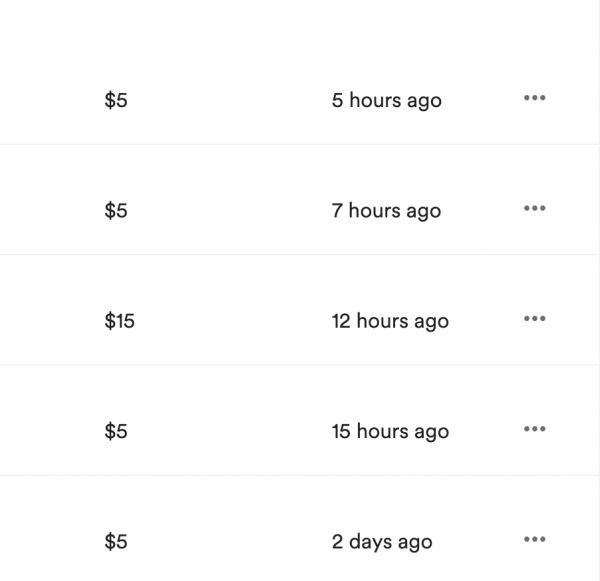600x581 pixels.
Task: Click the "12 hours ago" timestamp
Action: click(390, 321)
